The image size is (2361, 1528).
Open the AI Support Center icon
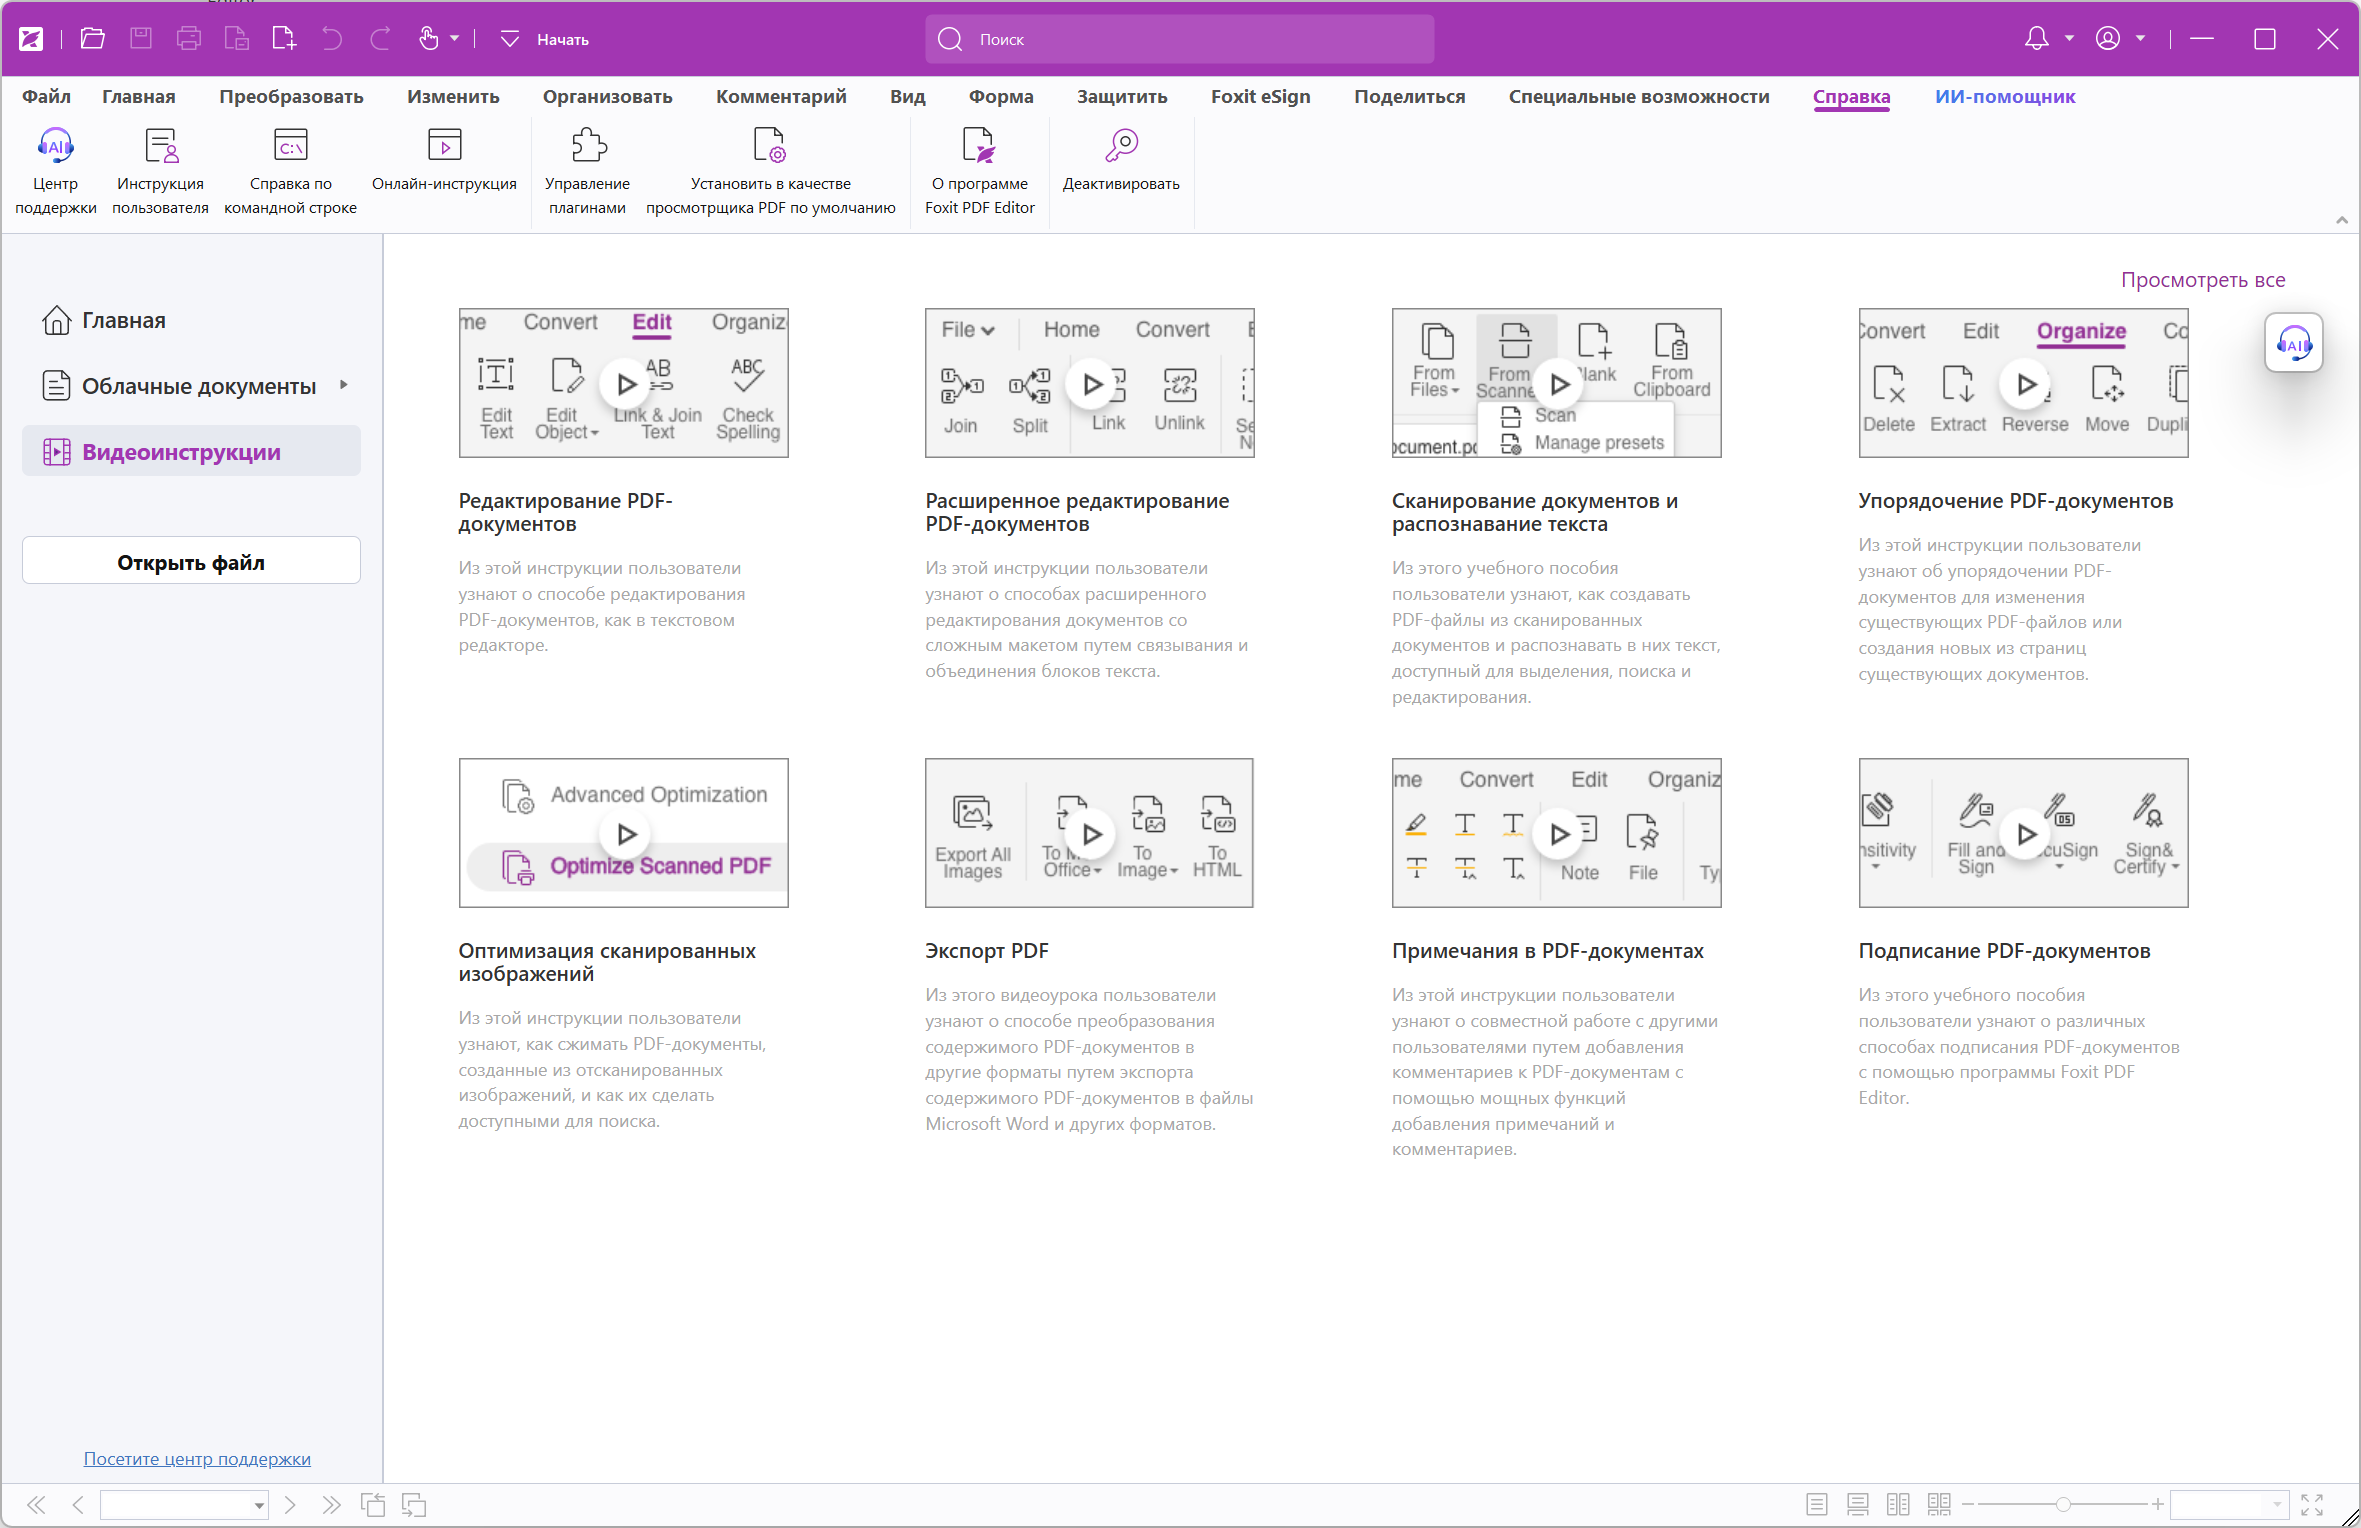pyautogui.click(x=55, y=147)
